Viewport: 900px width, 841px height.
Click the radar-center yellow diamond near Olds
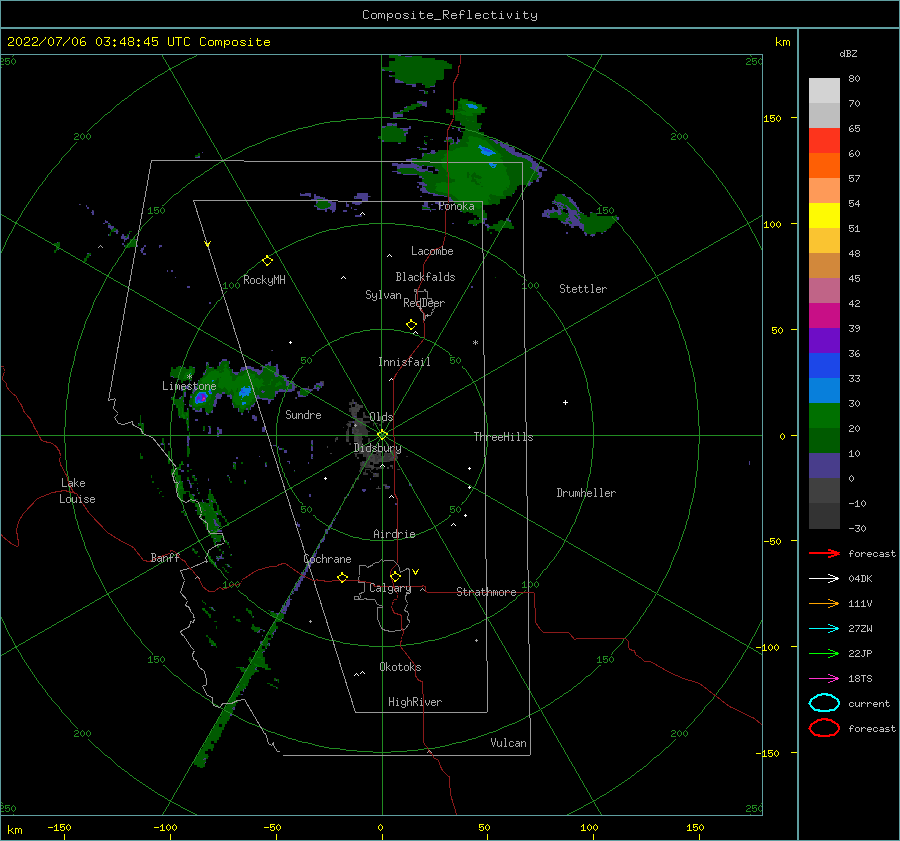point(382,435)
